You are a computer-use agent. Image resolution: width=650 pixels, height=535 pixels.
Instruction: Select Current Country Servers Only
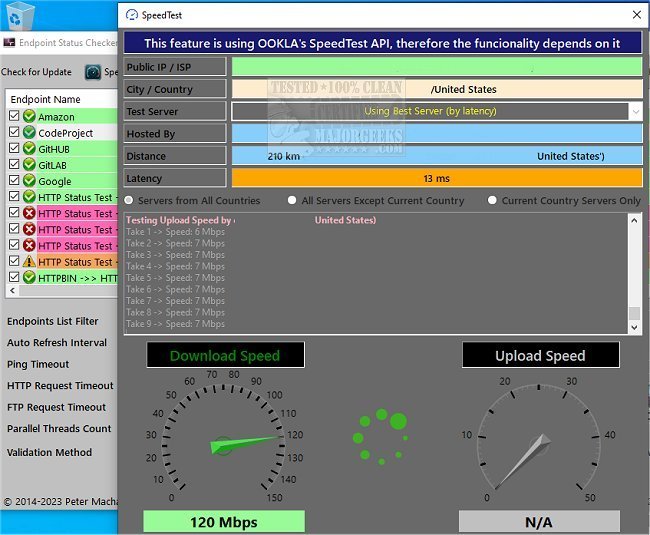pos(492,201)
